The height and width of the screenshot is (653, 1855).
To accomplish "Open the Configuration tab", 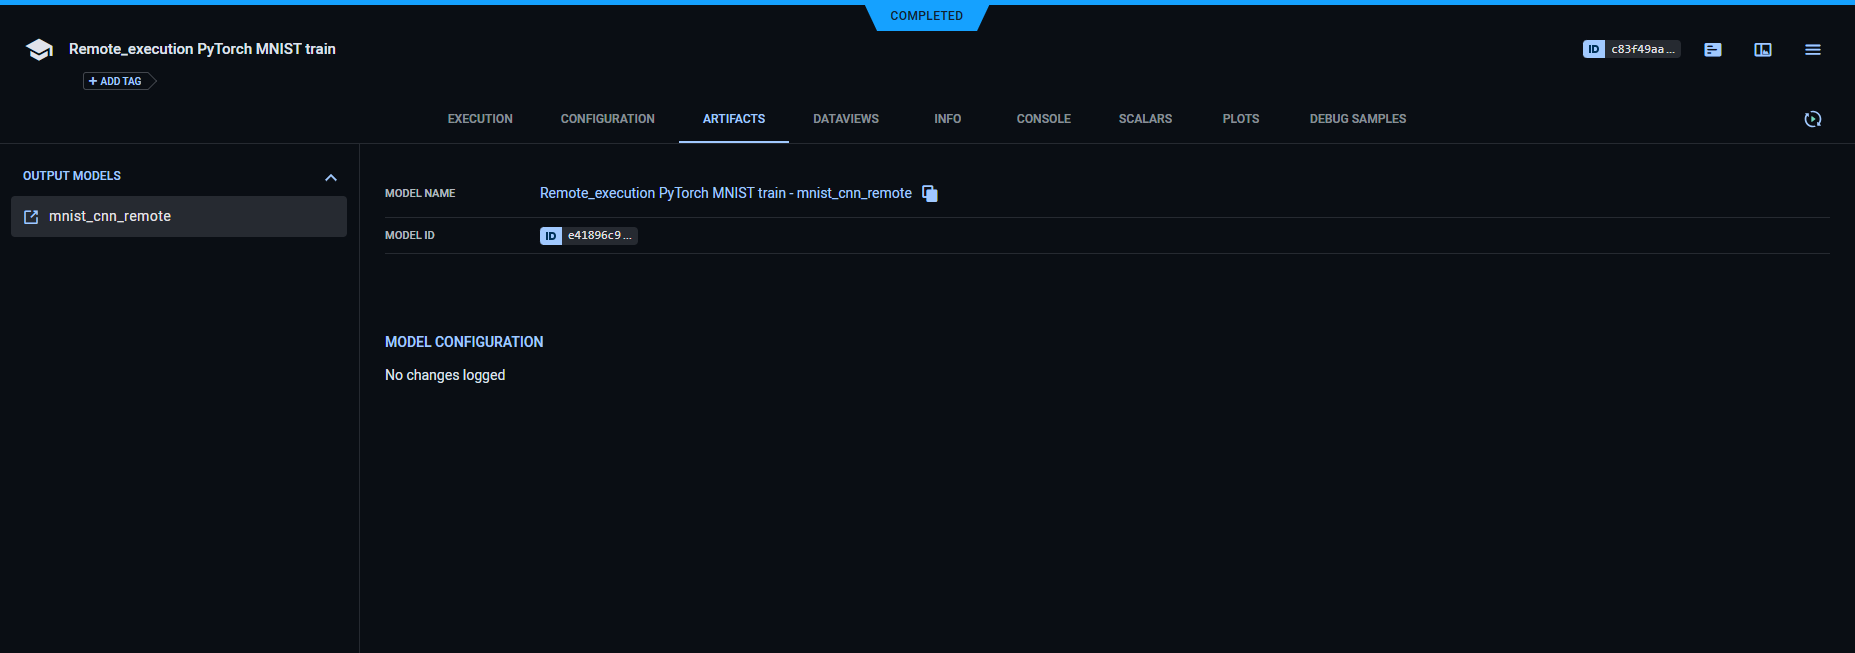I will point(607,119).
